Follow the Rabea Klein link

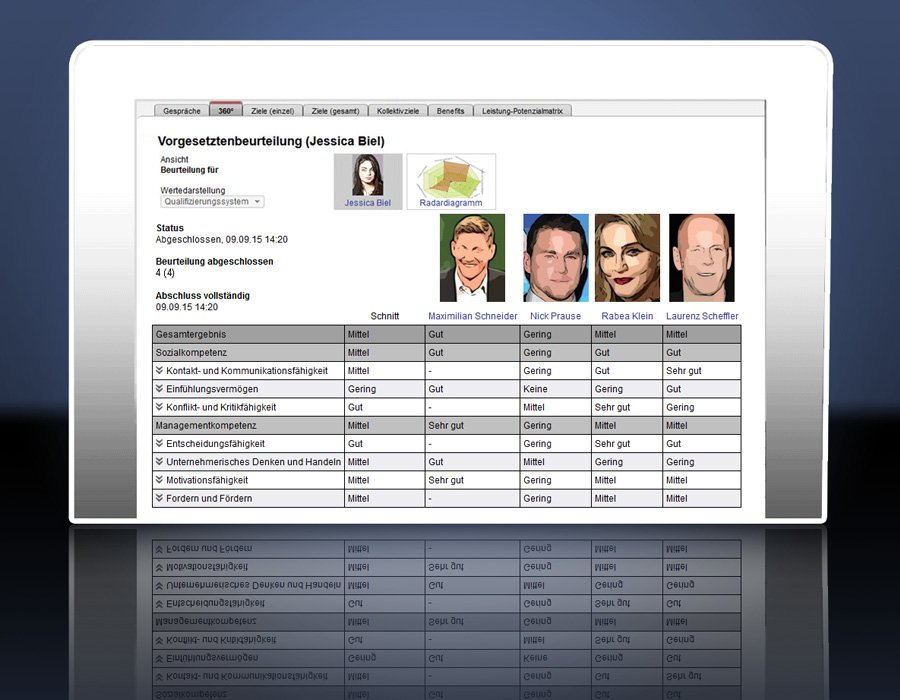pyautogui.click(x=626, y=316)
